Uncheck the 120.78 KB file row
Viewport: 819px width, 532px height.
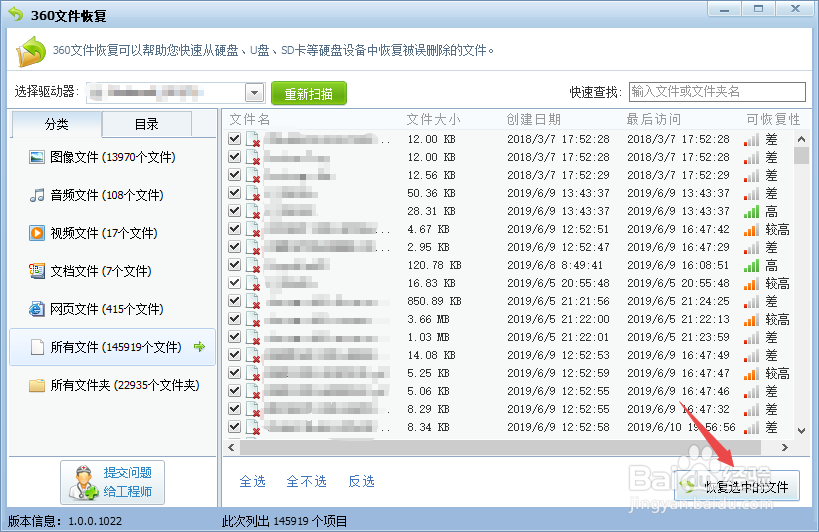[x=235, y=265]
